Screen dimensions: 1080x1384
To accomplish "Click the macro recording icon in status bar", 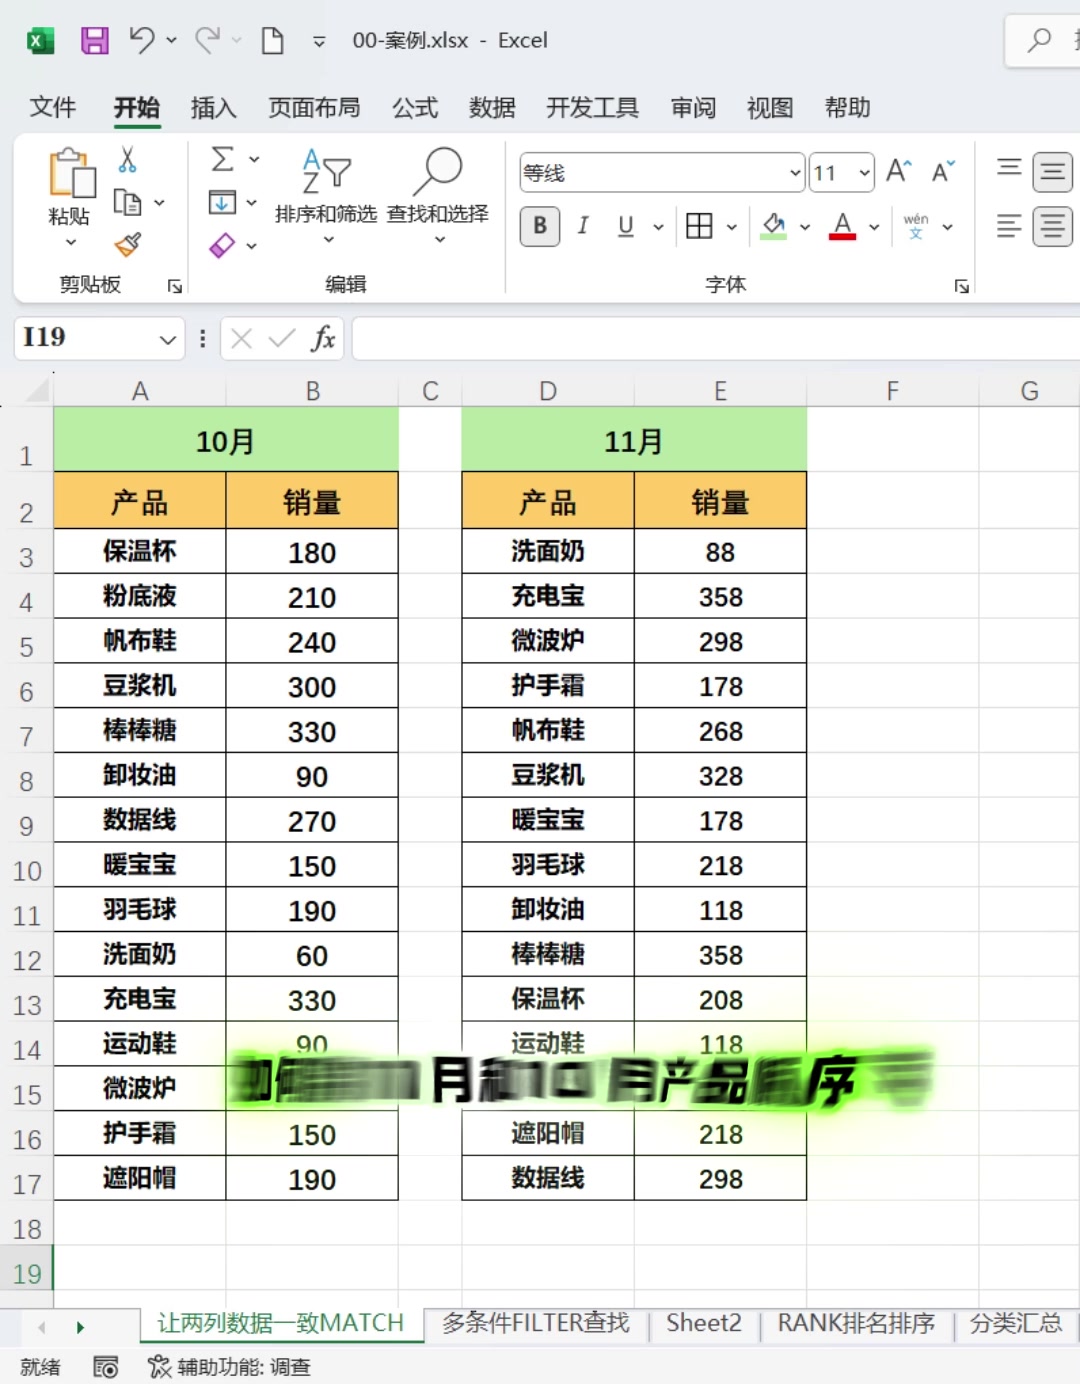I will pyautogui.click(x=105, y=1366).
